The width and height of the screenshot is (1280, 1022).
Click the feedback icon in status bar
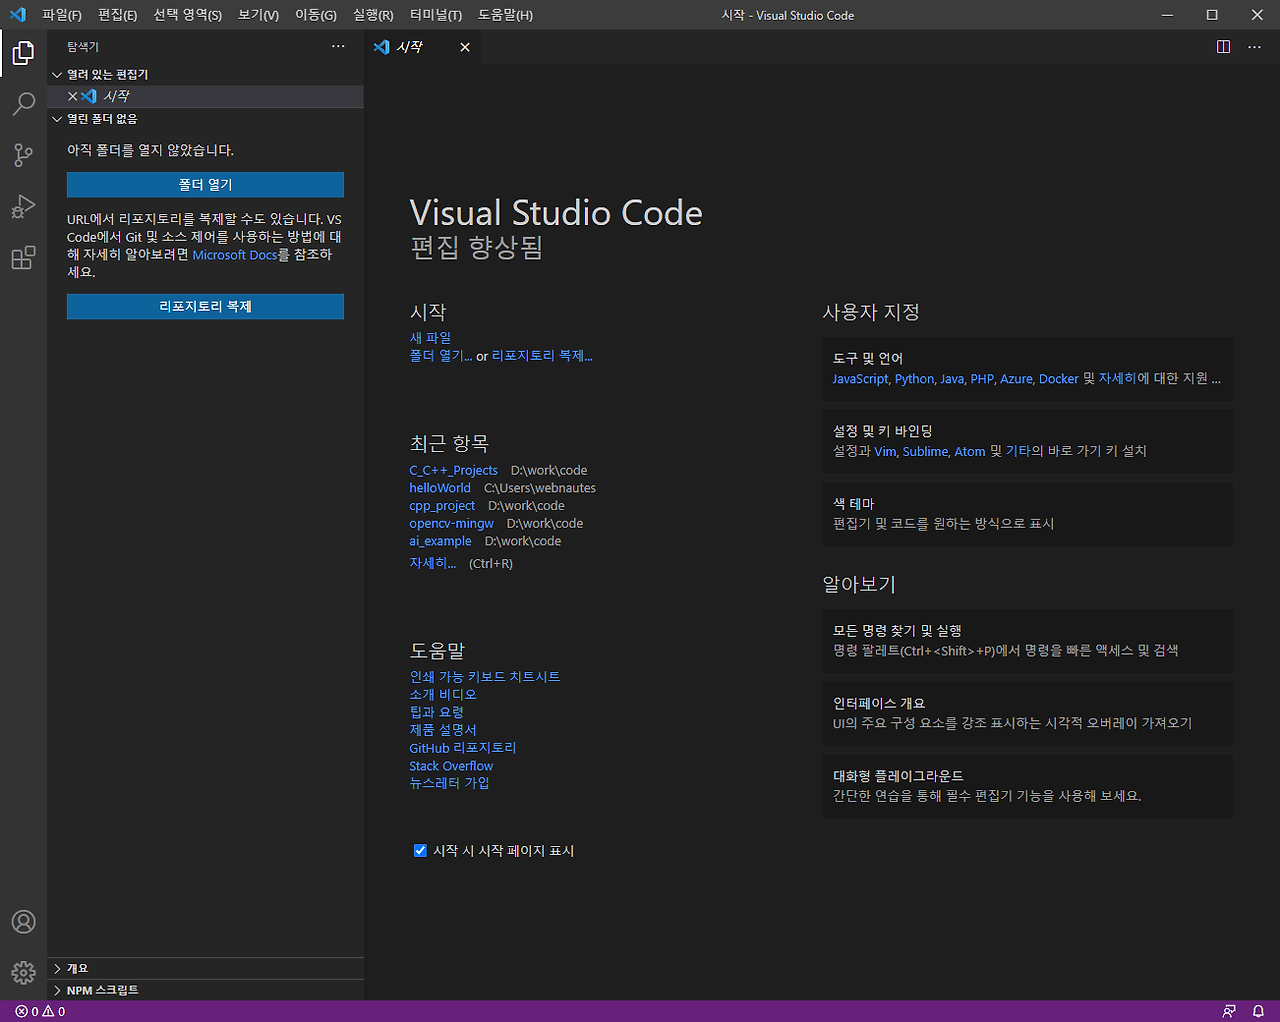click(1229, 1012)
